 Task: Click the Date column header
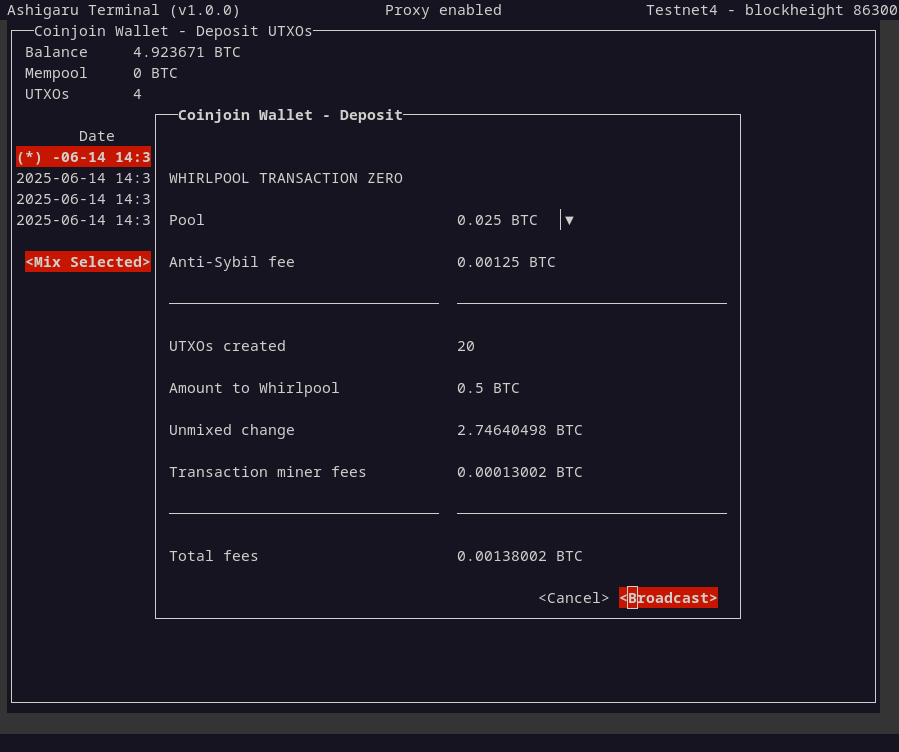[x=96, y=136]
